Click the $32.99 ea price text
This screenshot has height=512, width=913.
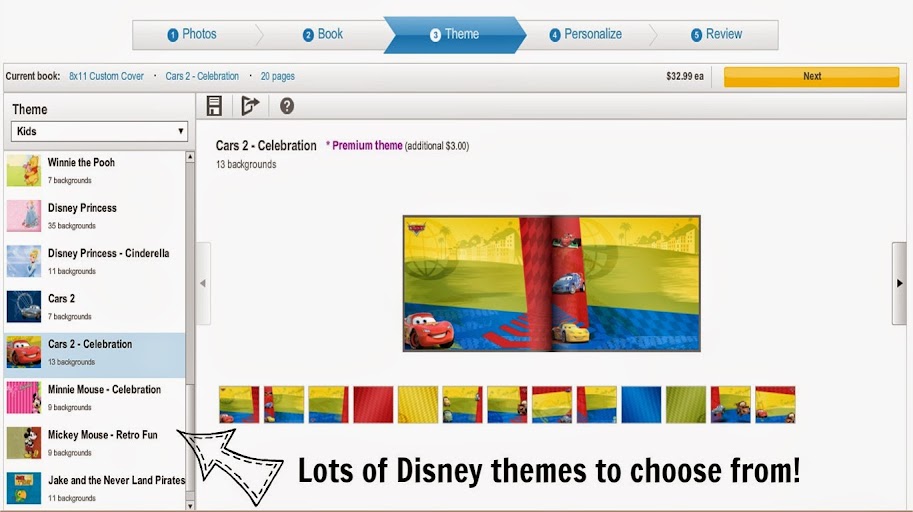tap(685, 76)
